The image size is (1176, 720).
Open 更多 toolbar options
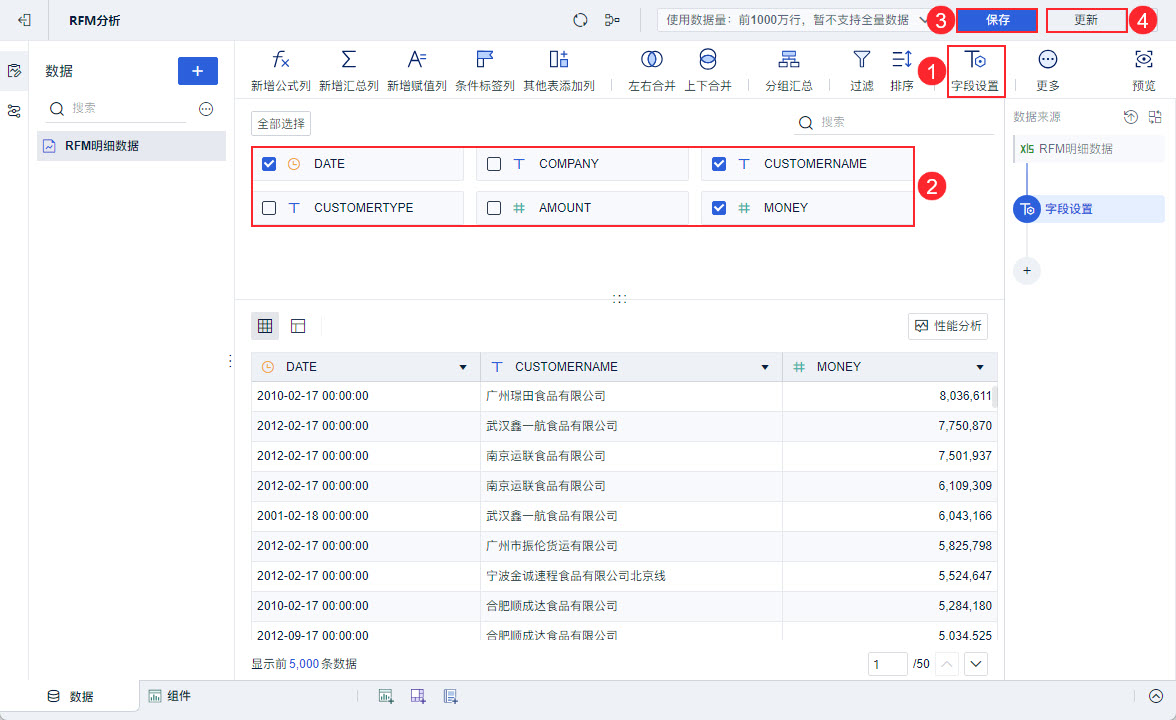coord(1048,70)
